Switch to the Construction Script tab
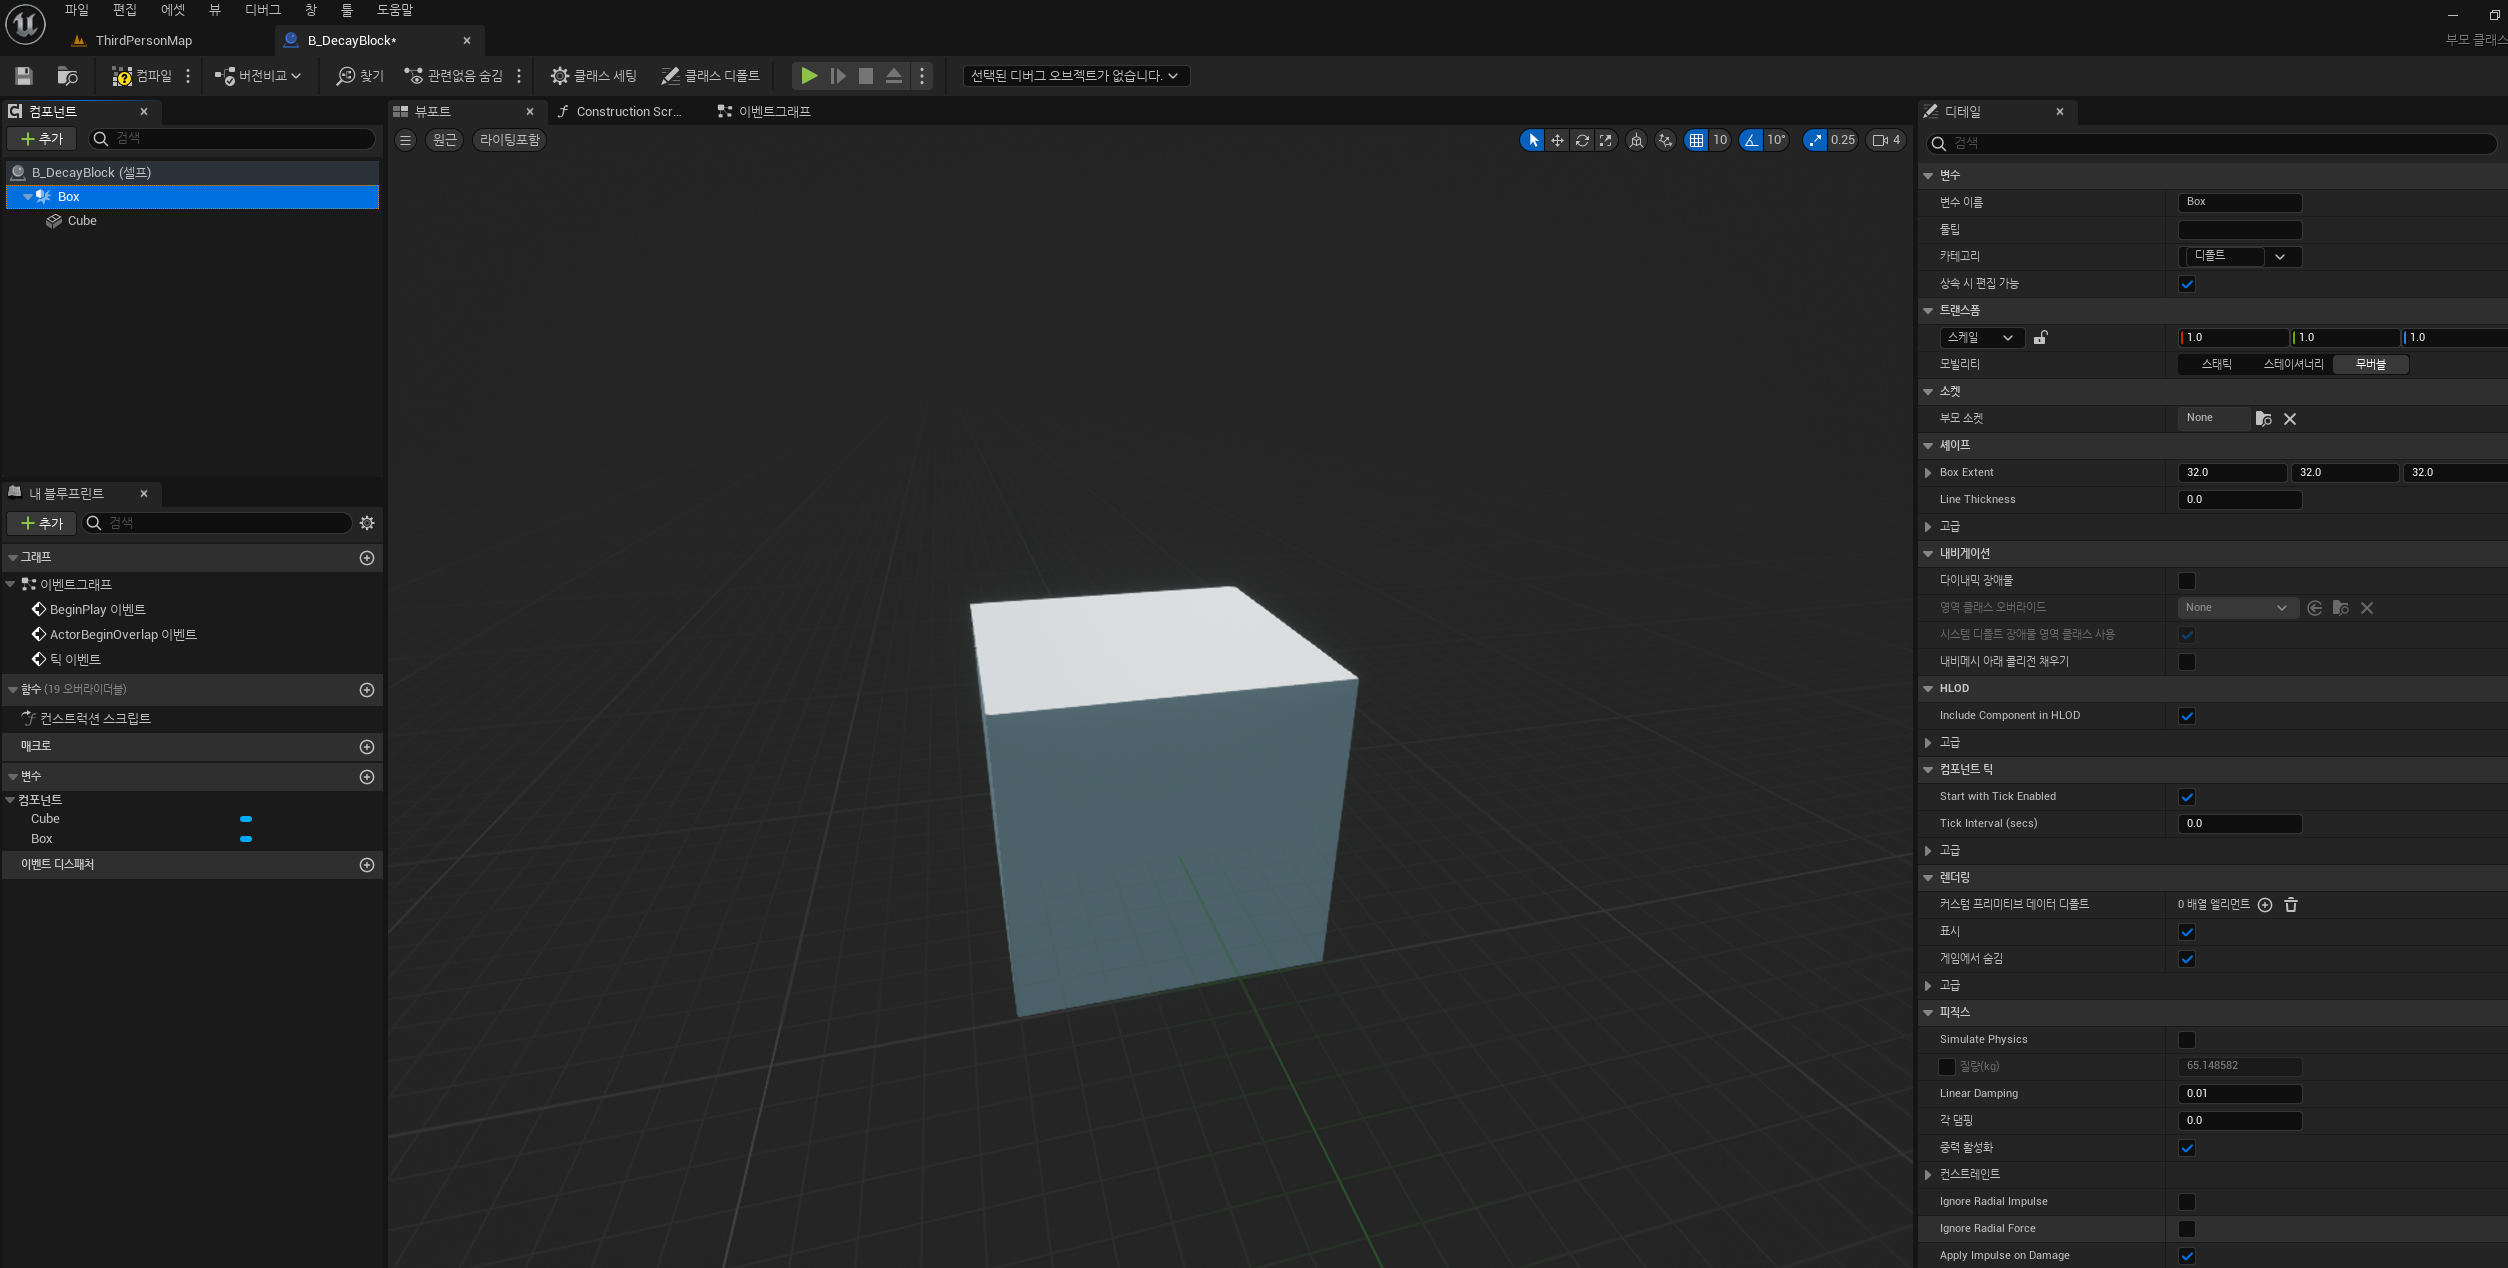This screenshot has width=2508, height=1268. point(629,112)
